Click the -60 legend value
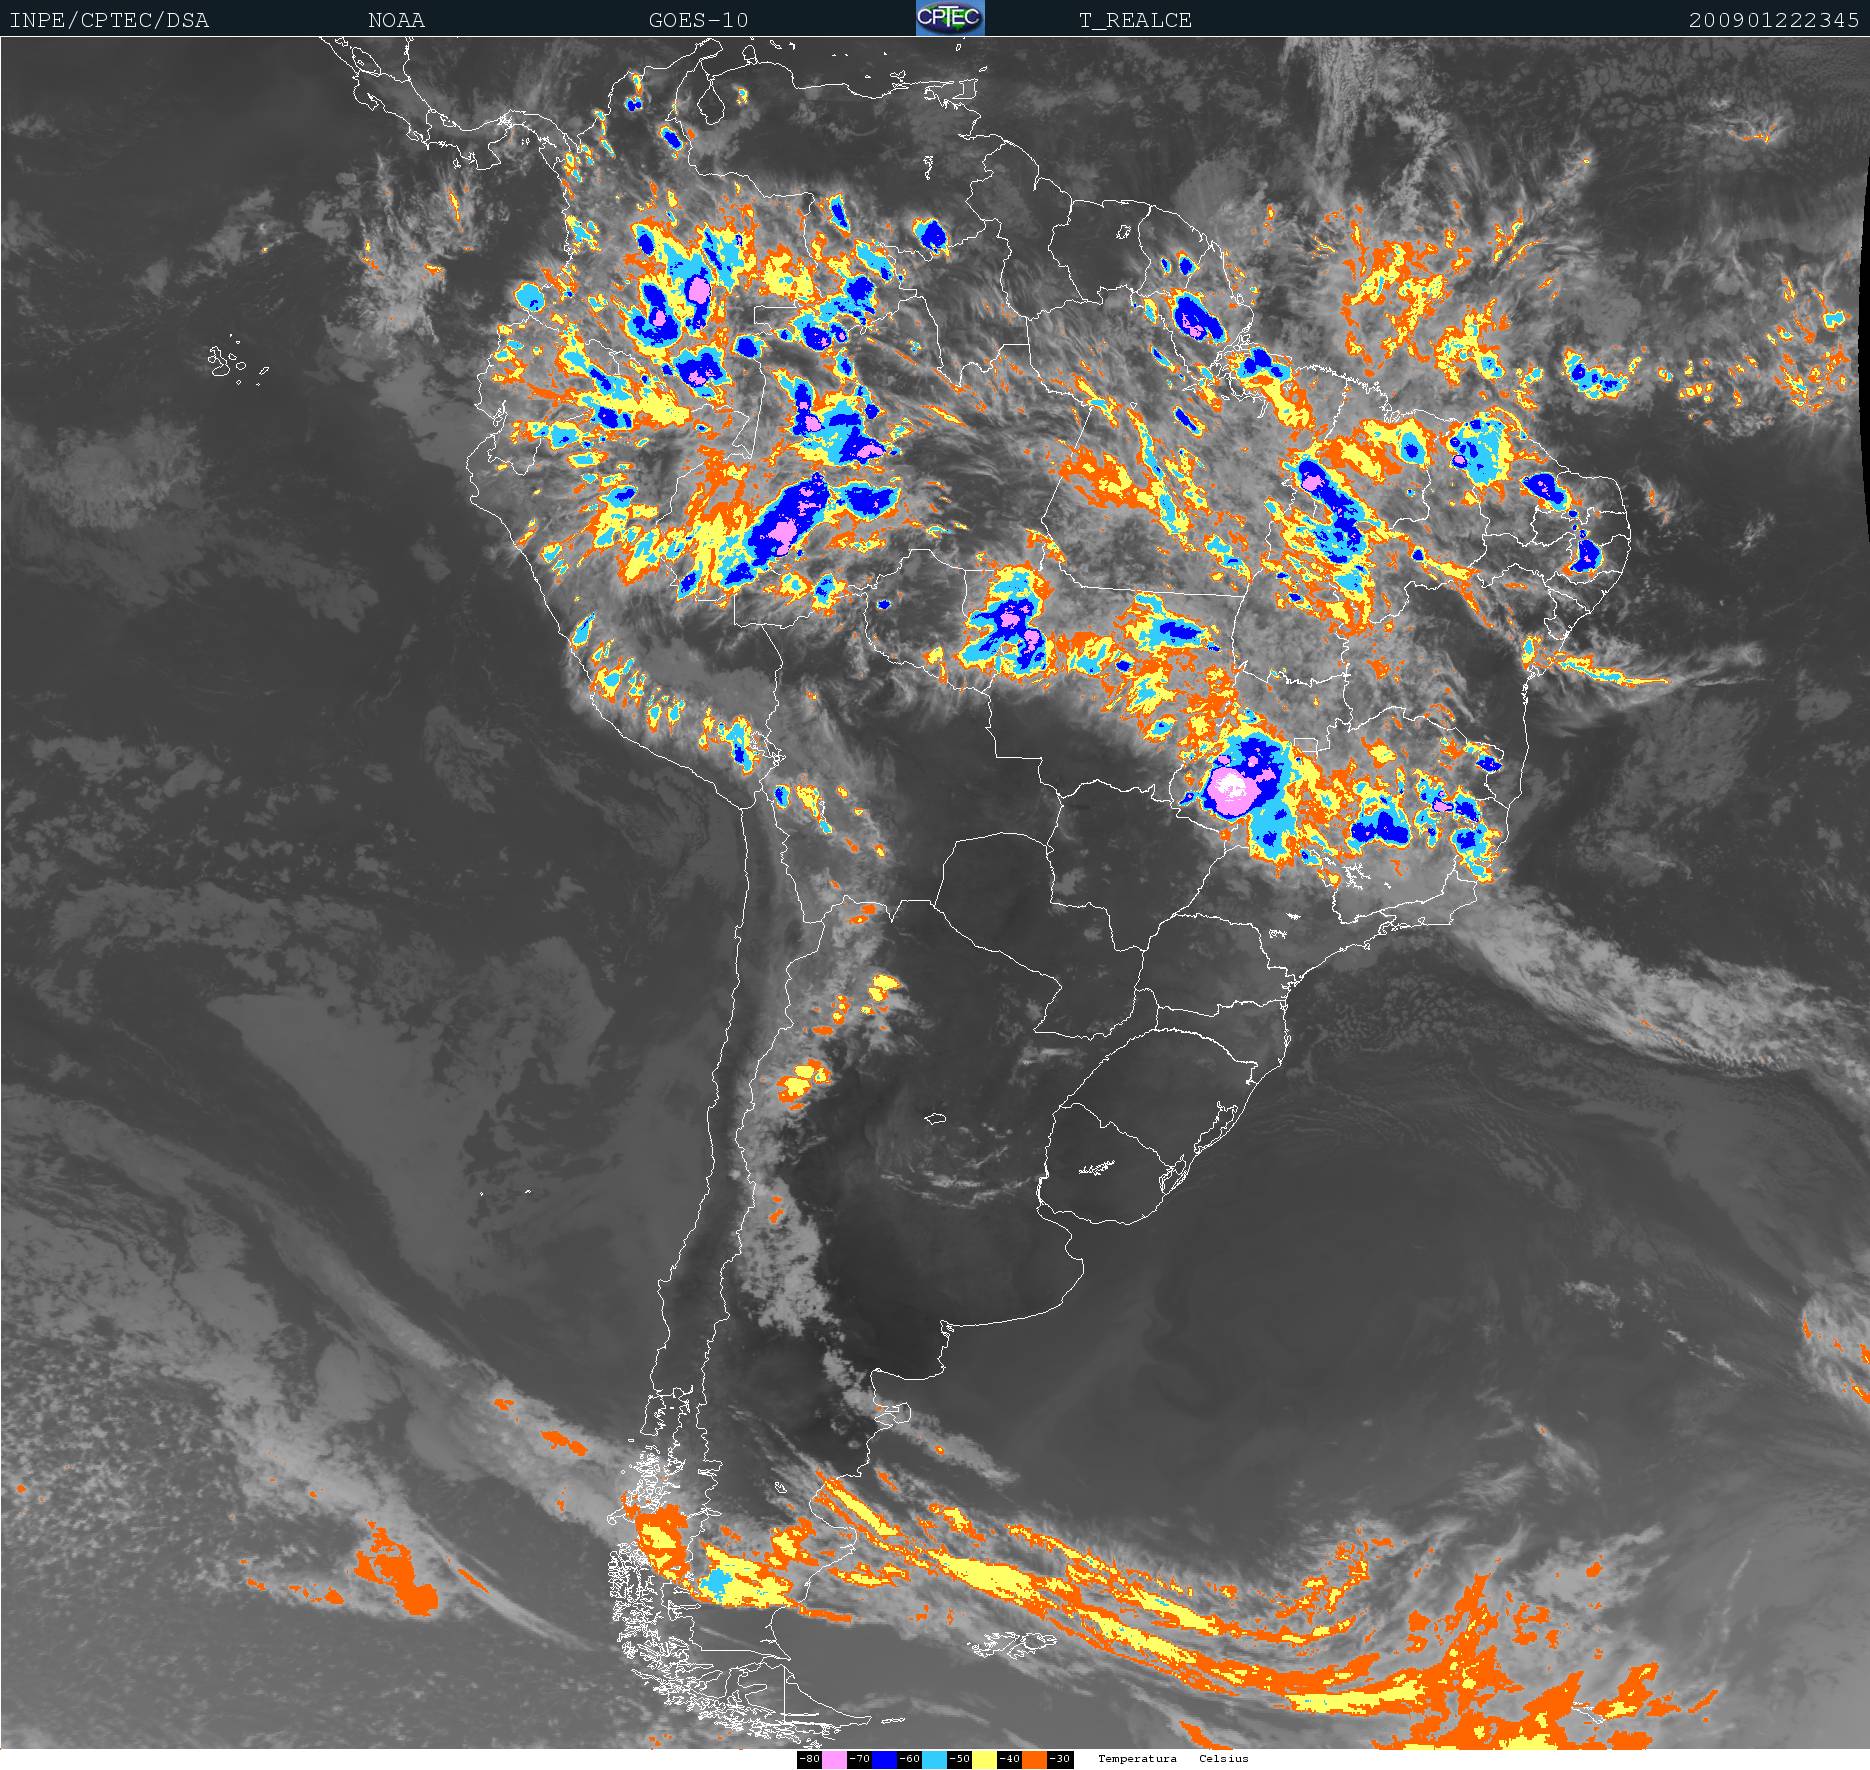This screenshot has width=1870, height=1770. point(909,1759)
